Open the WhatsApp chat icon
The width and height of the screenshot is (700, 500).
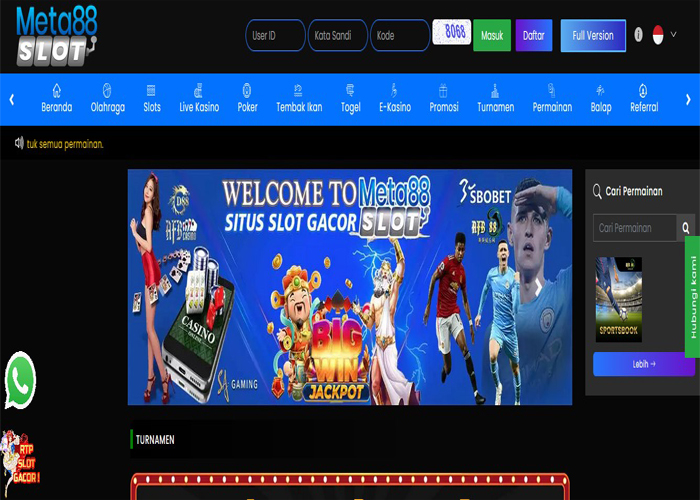click(20, 380)
